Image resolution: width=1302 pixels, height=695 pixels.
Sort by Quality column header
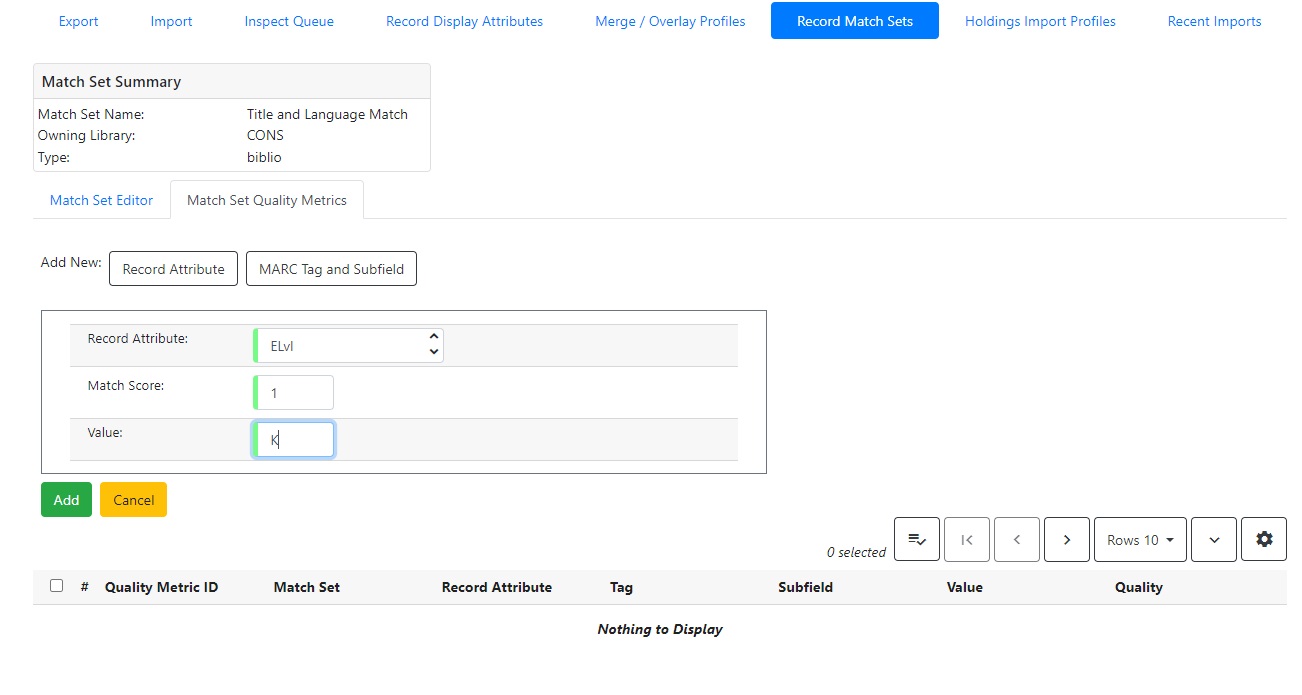(1138, 587)
